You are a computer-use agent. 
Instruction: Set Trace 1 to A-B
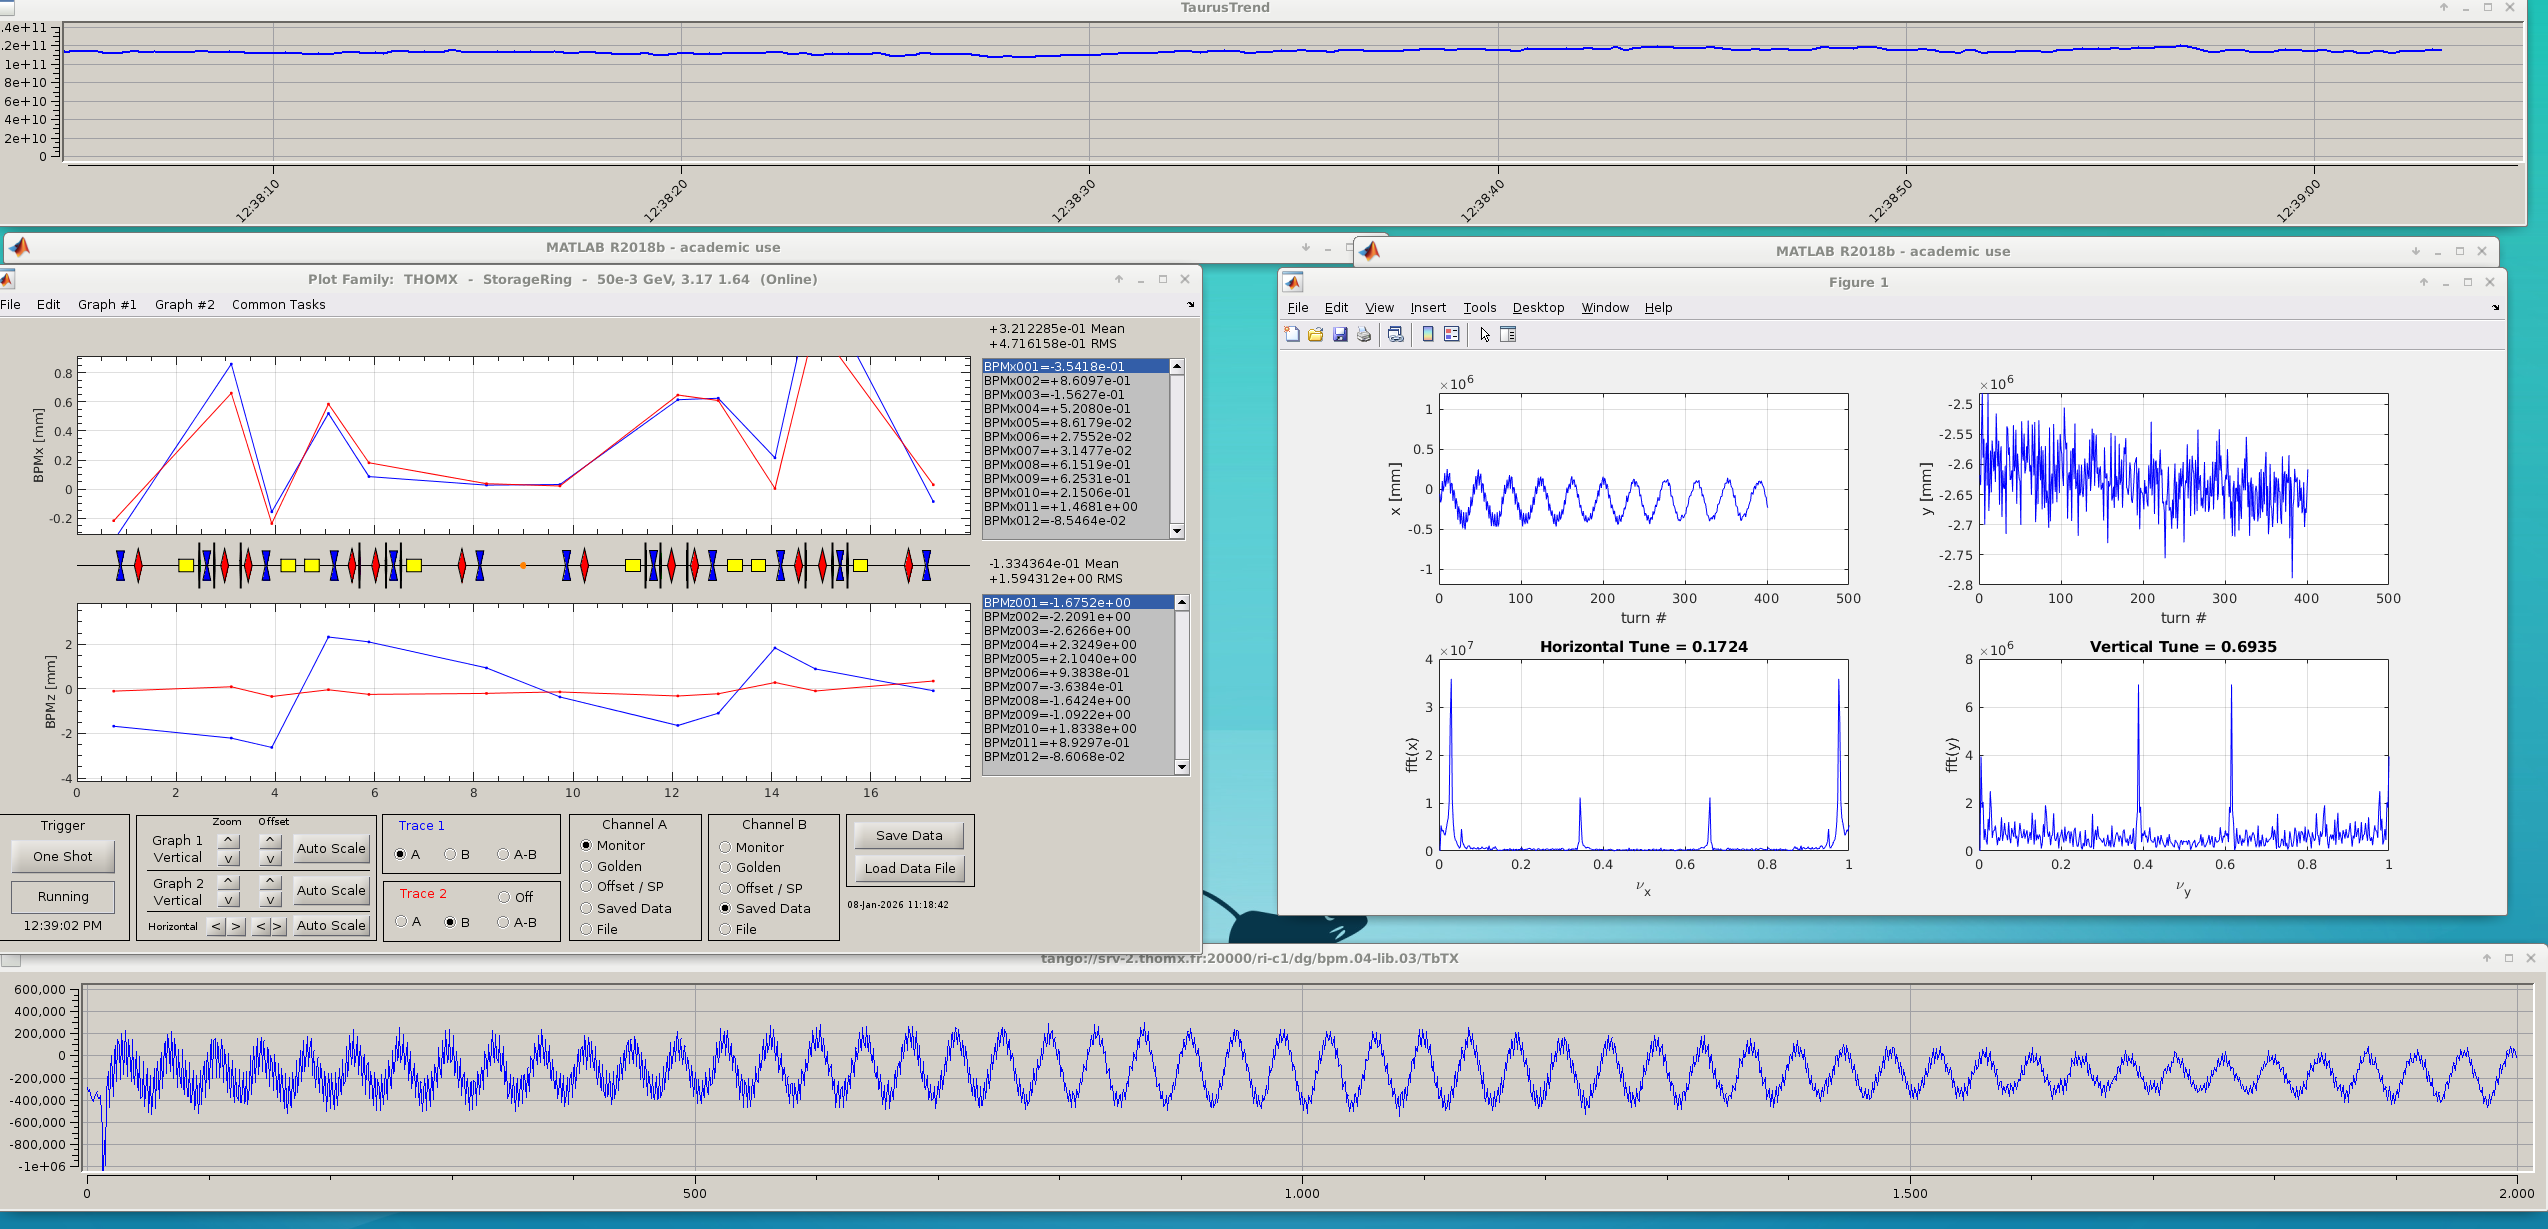(x=503, y=855)
